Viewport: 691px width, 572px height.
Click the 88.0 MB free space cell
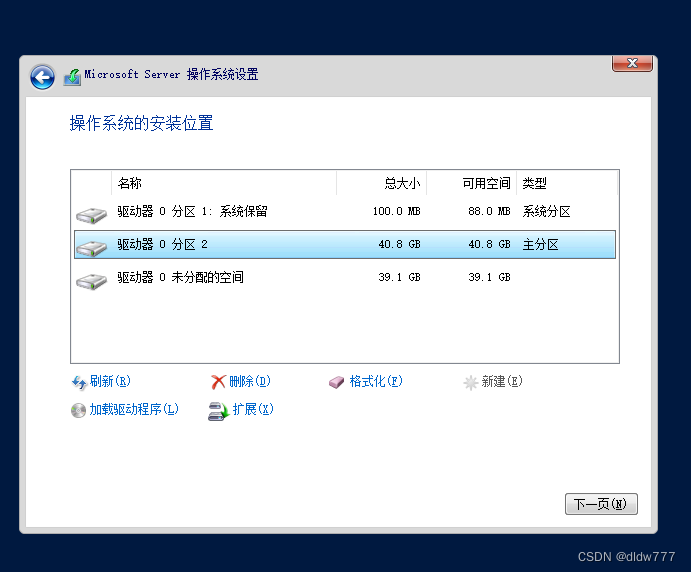pos(489,212)
